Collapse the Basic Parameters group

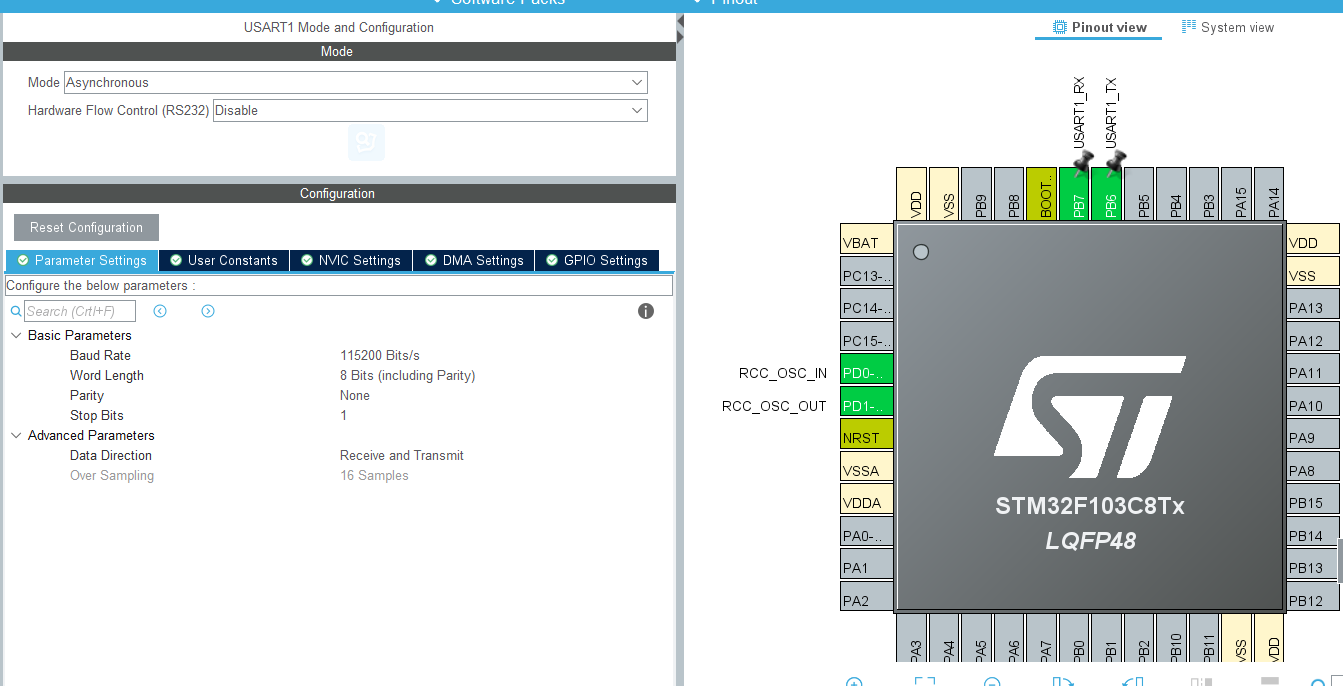tap(16, 335)
